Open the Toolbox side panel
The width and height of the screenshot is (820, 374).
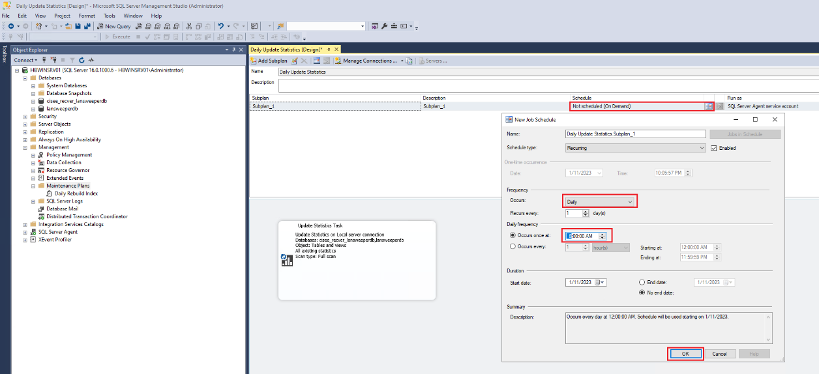[5, 54]
